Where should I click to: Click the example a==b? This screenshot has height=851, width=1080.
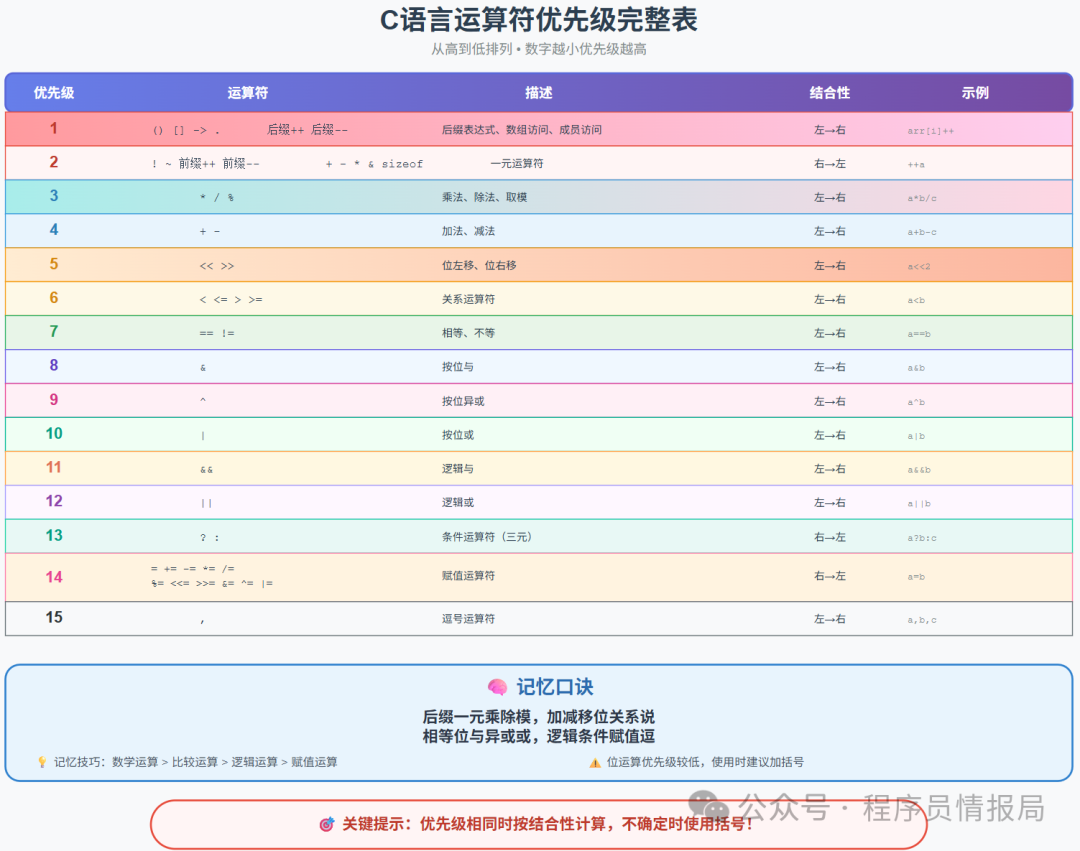click(x=919, y=334)
